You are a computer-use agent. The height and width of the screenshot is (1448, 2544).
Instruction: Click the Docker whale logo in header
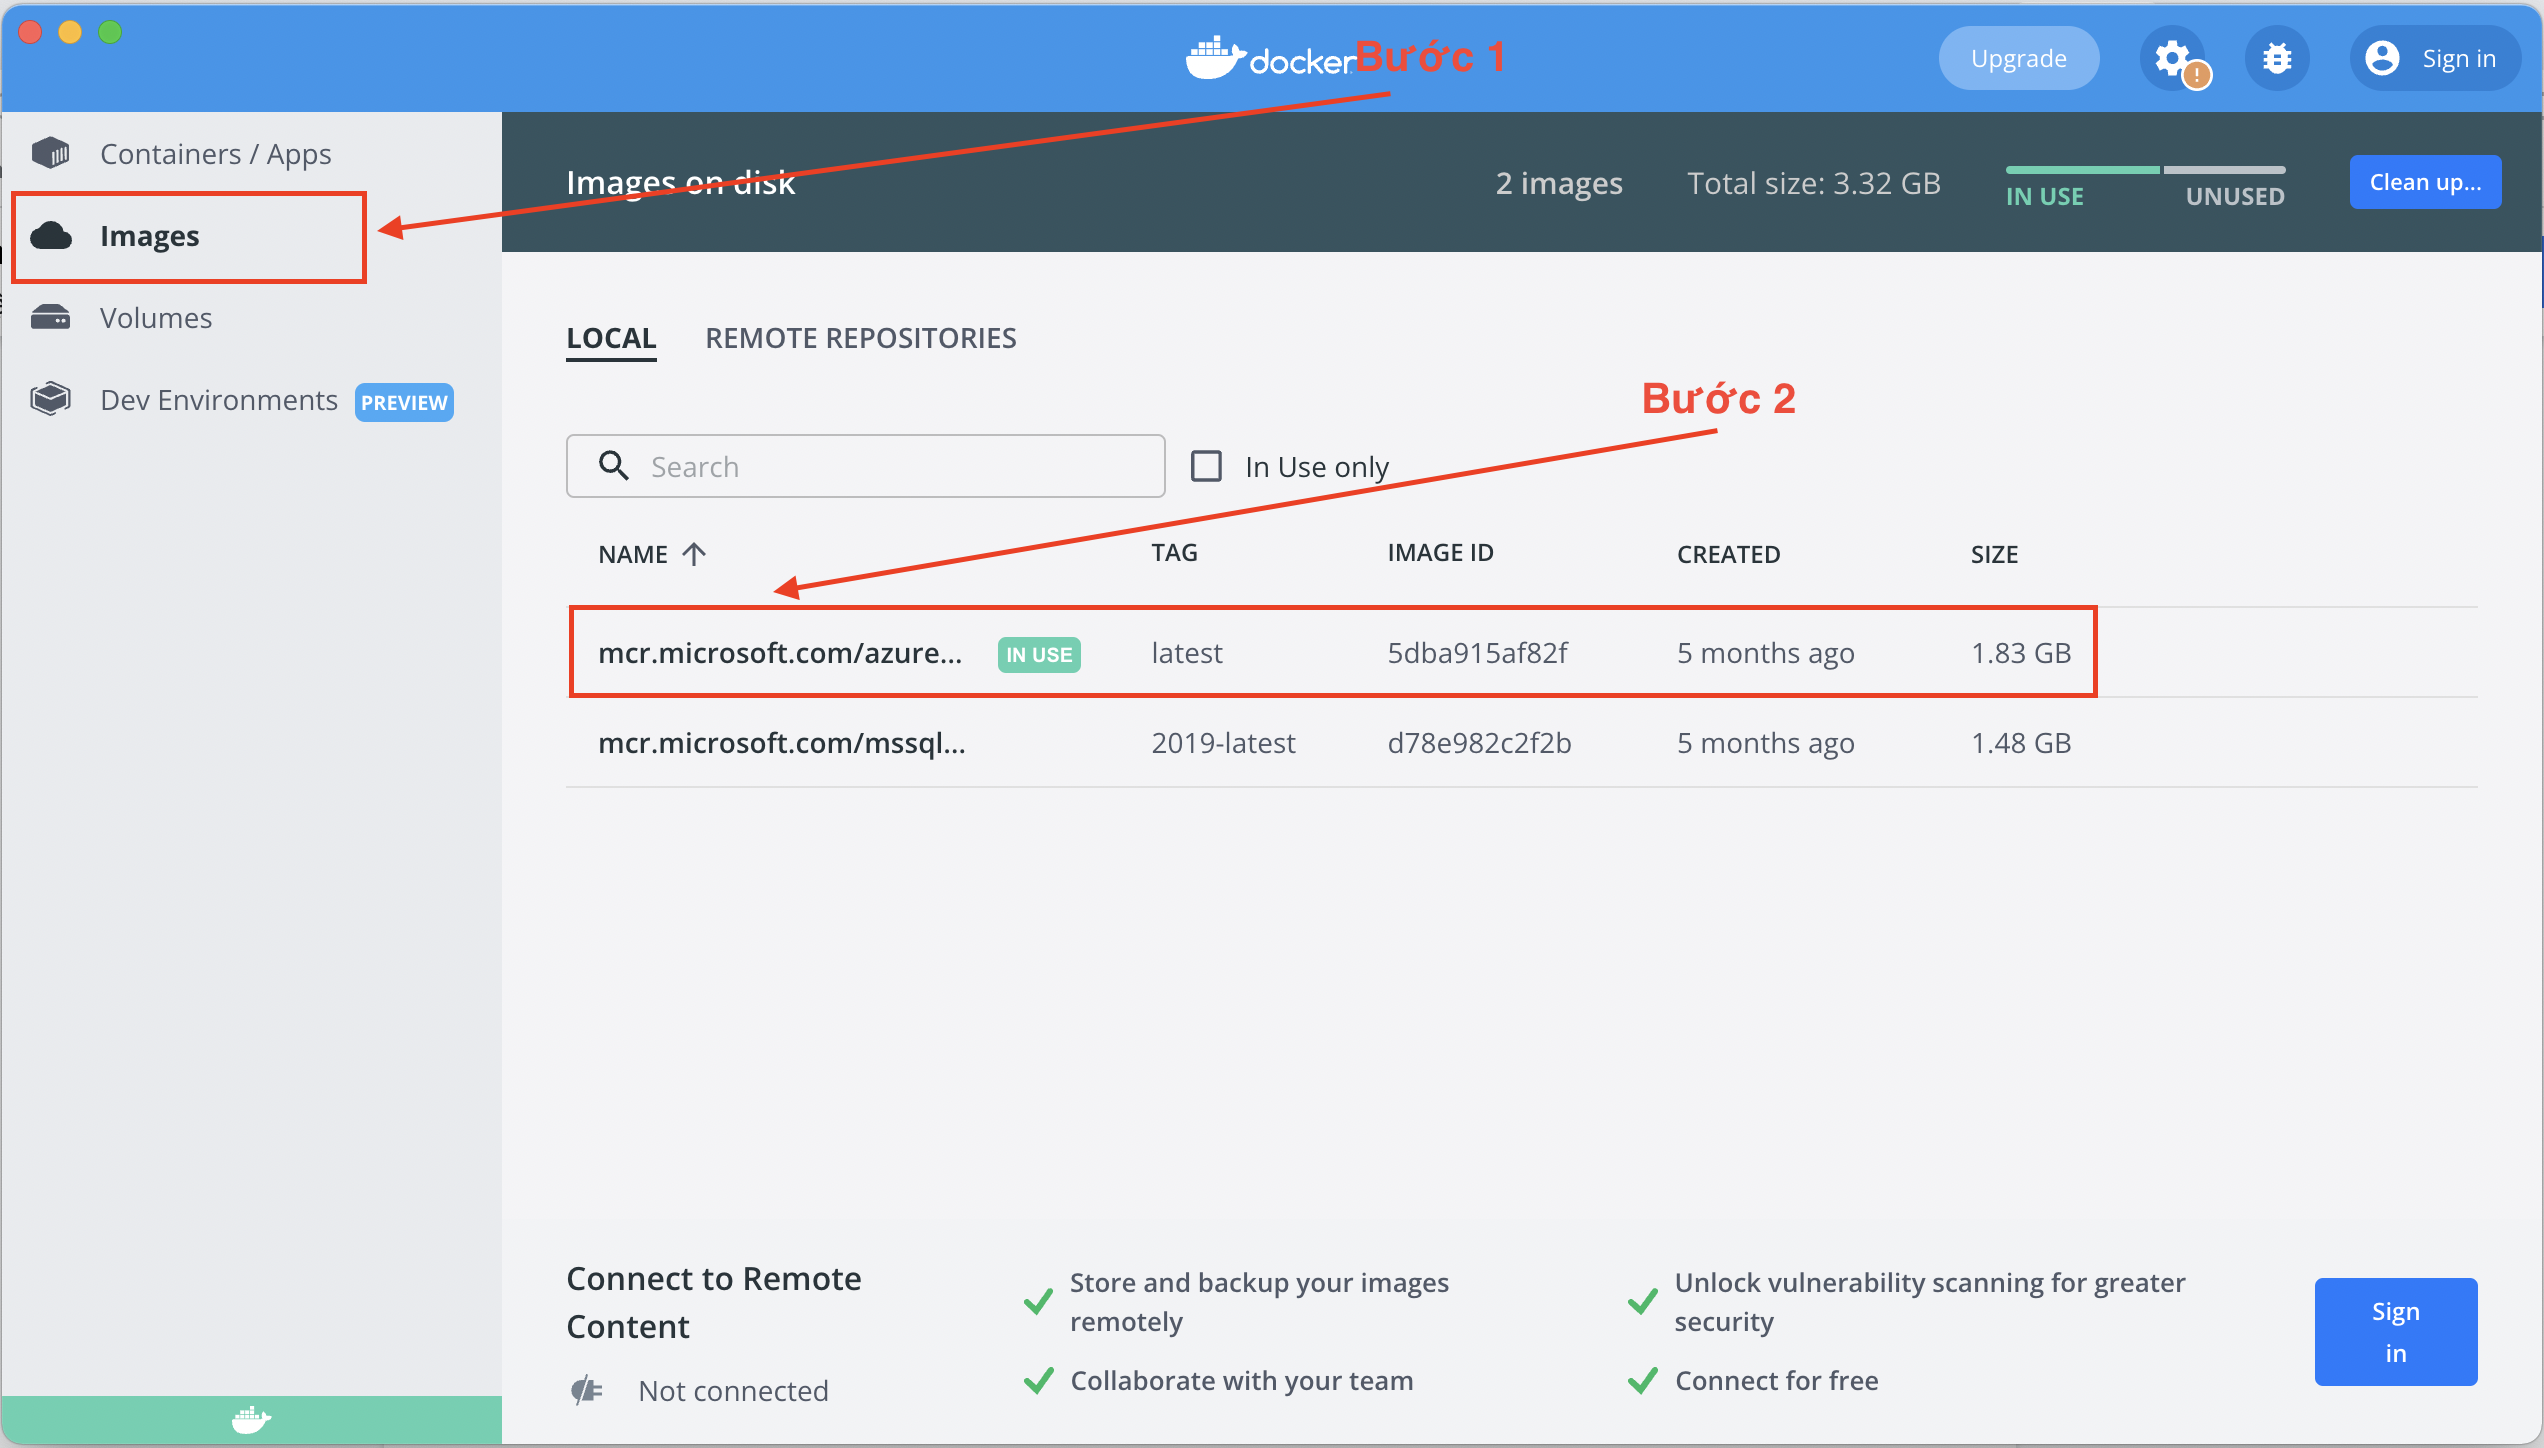[1214, 57]
